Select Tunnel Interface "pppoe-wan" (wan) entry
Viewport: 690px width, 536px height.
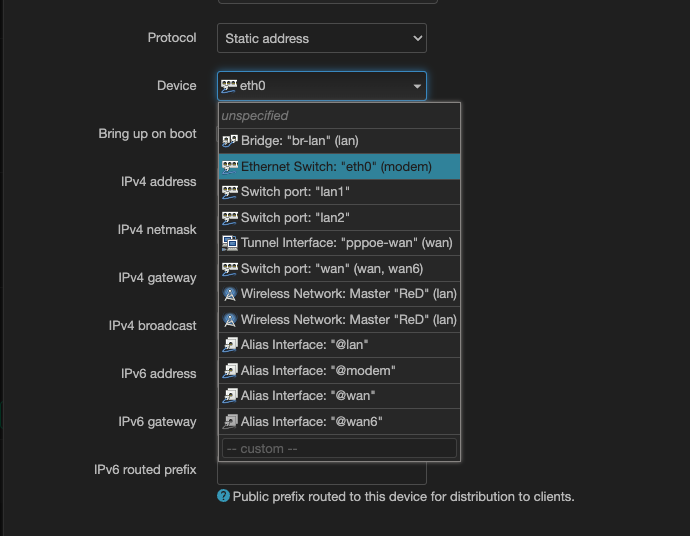point(339,243)
